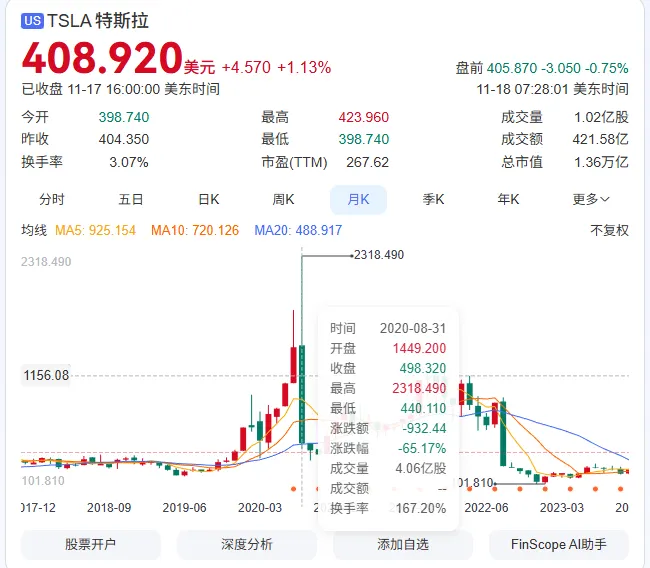
Task: Select the 月K chart tab
Action: 358,199
